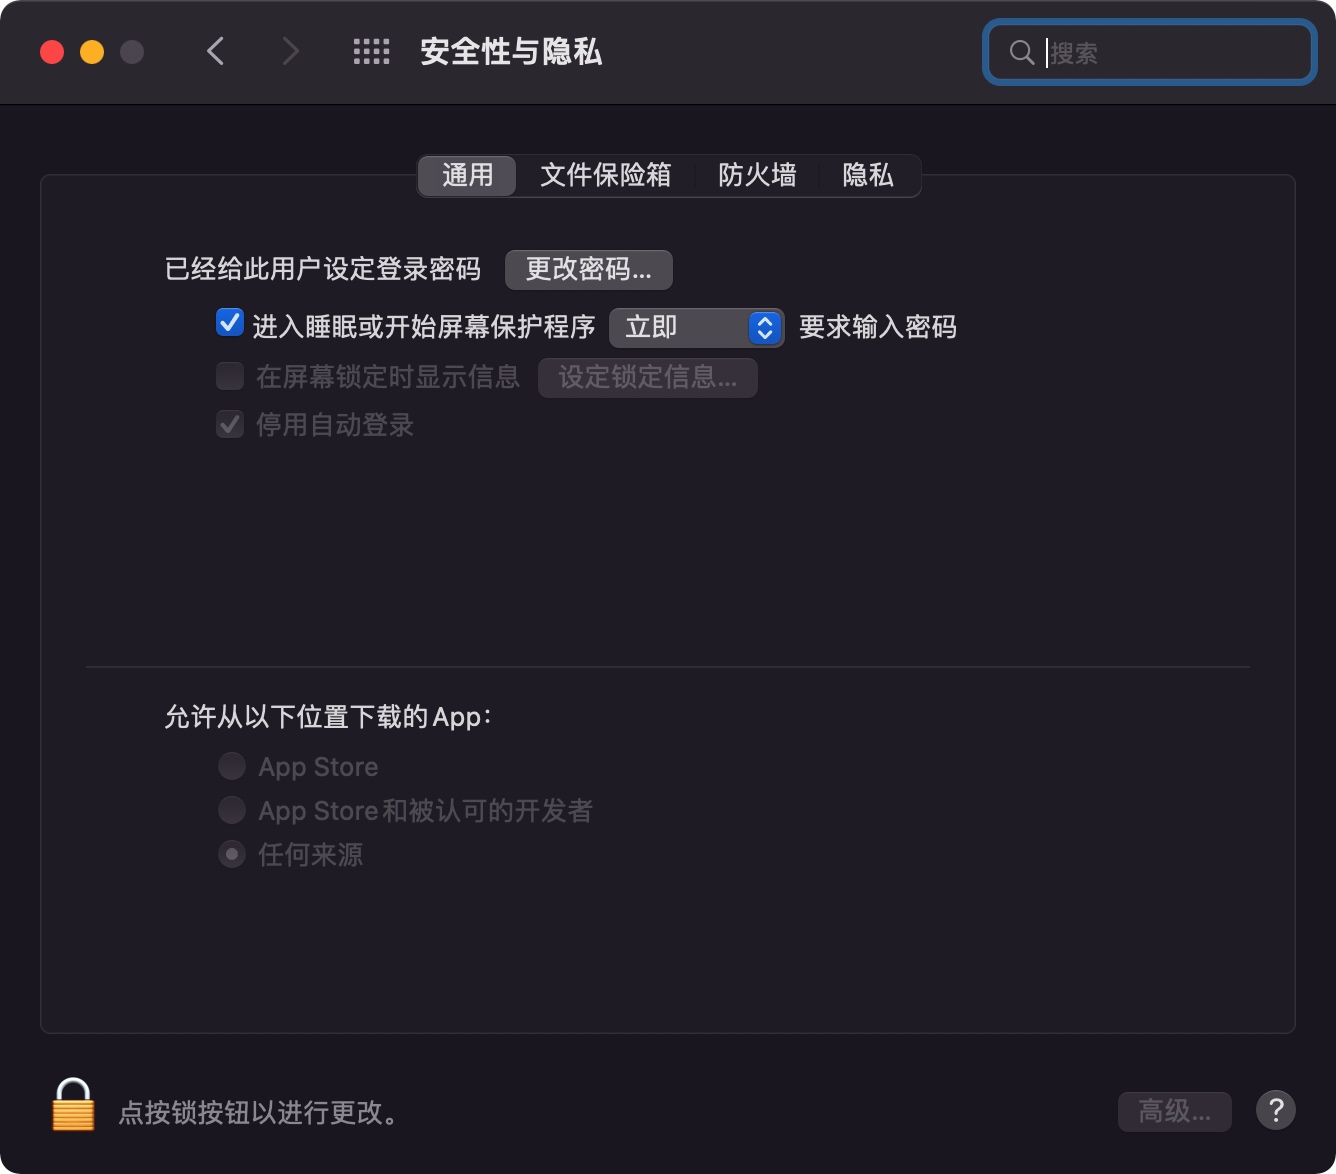Switch to the 防火墙 tab
The width and height of the screenshot is (1336, 1174).
[x=757, y=175]
